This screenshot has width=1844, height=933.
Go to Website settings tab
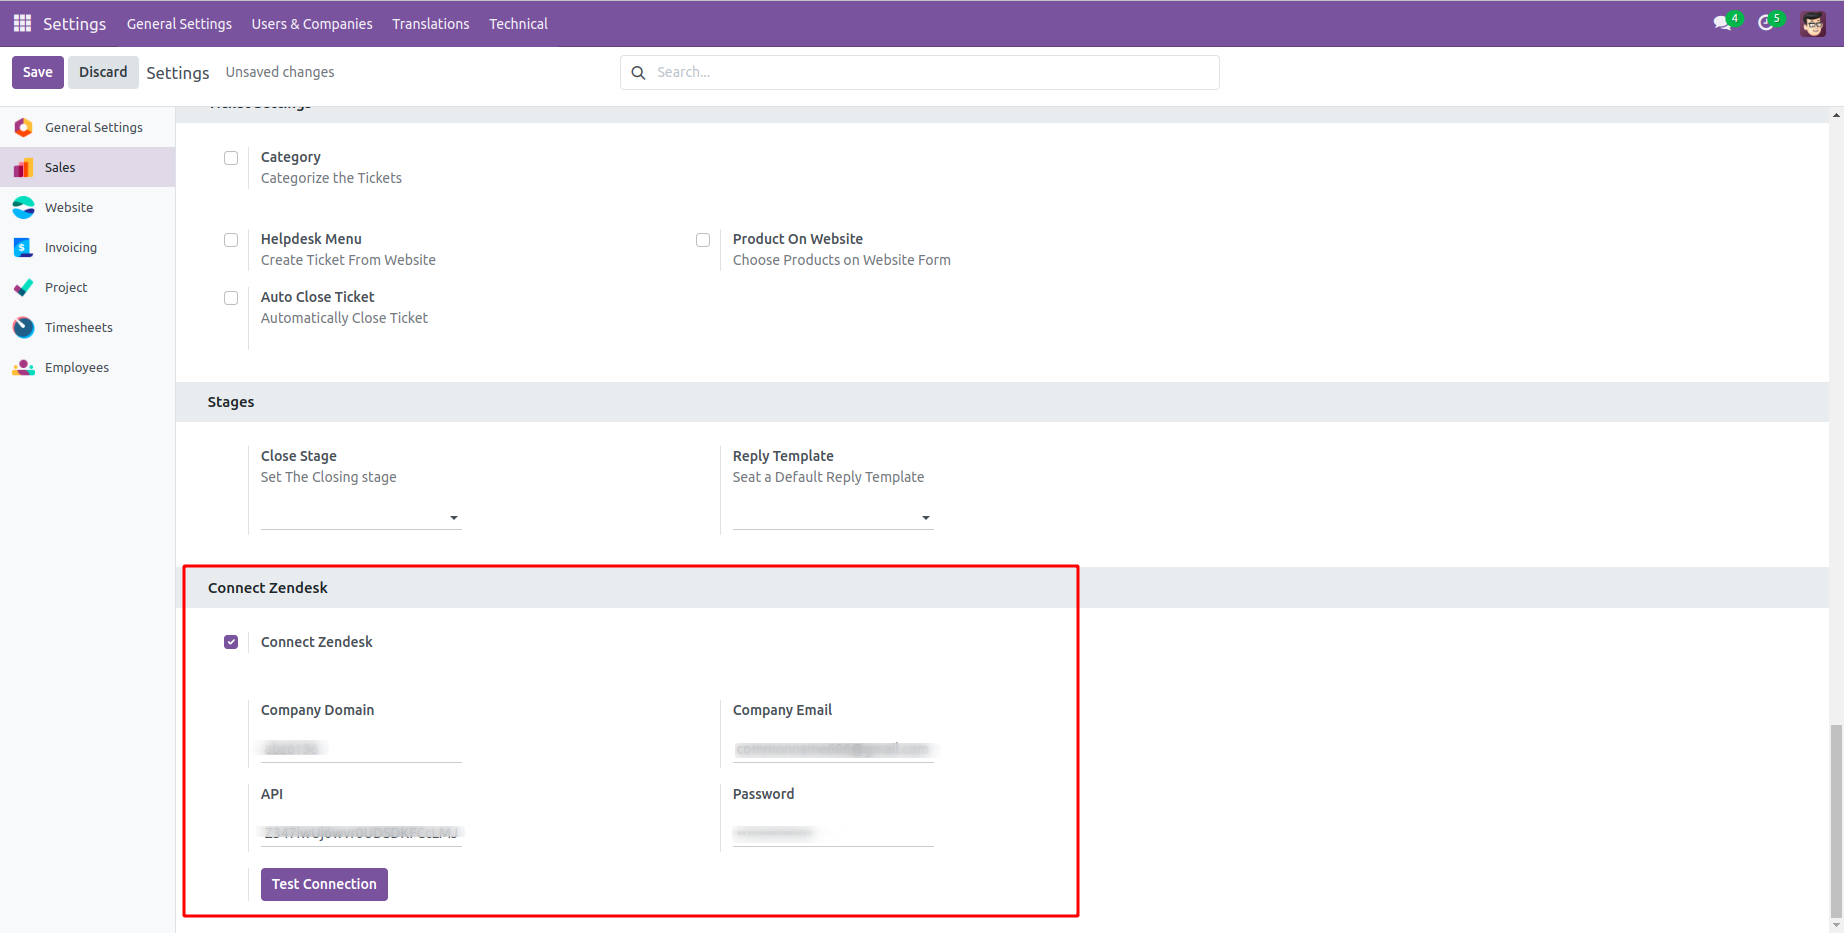88,207
